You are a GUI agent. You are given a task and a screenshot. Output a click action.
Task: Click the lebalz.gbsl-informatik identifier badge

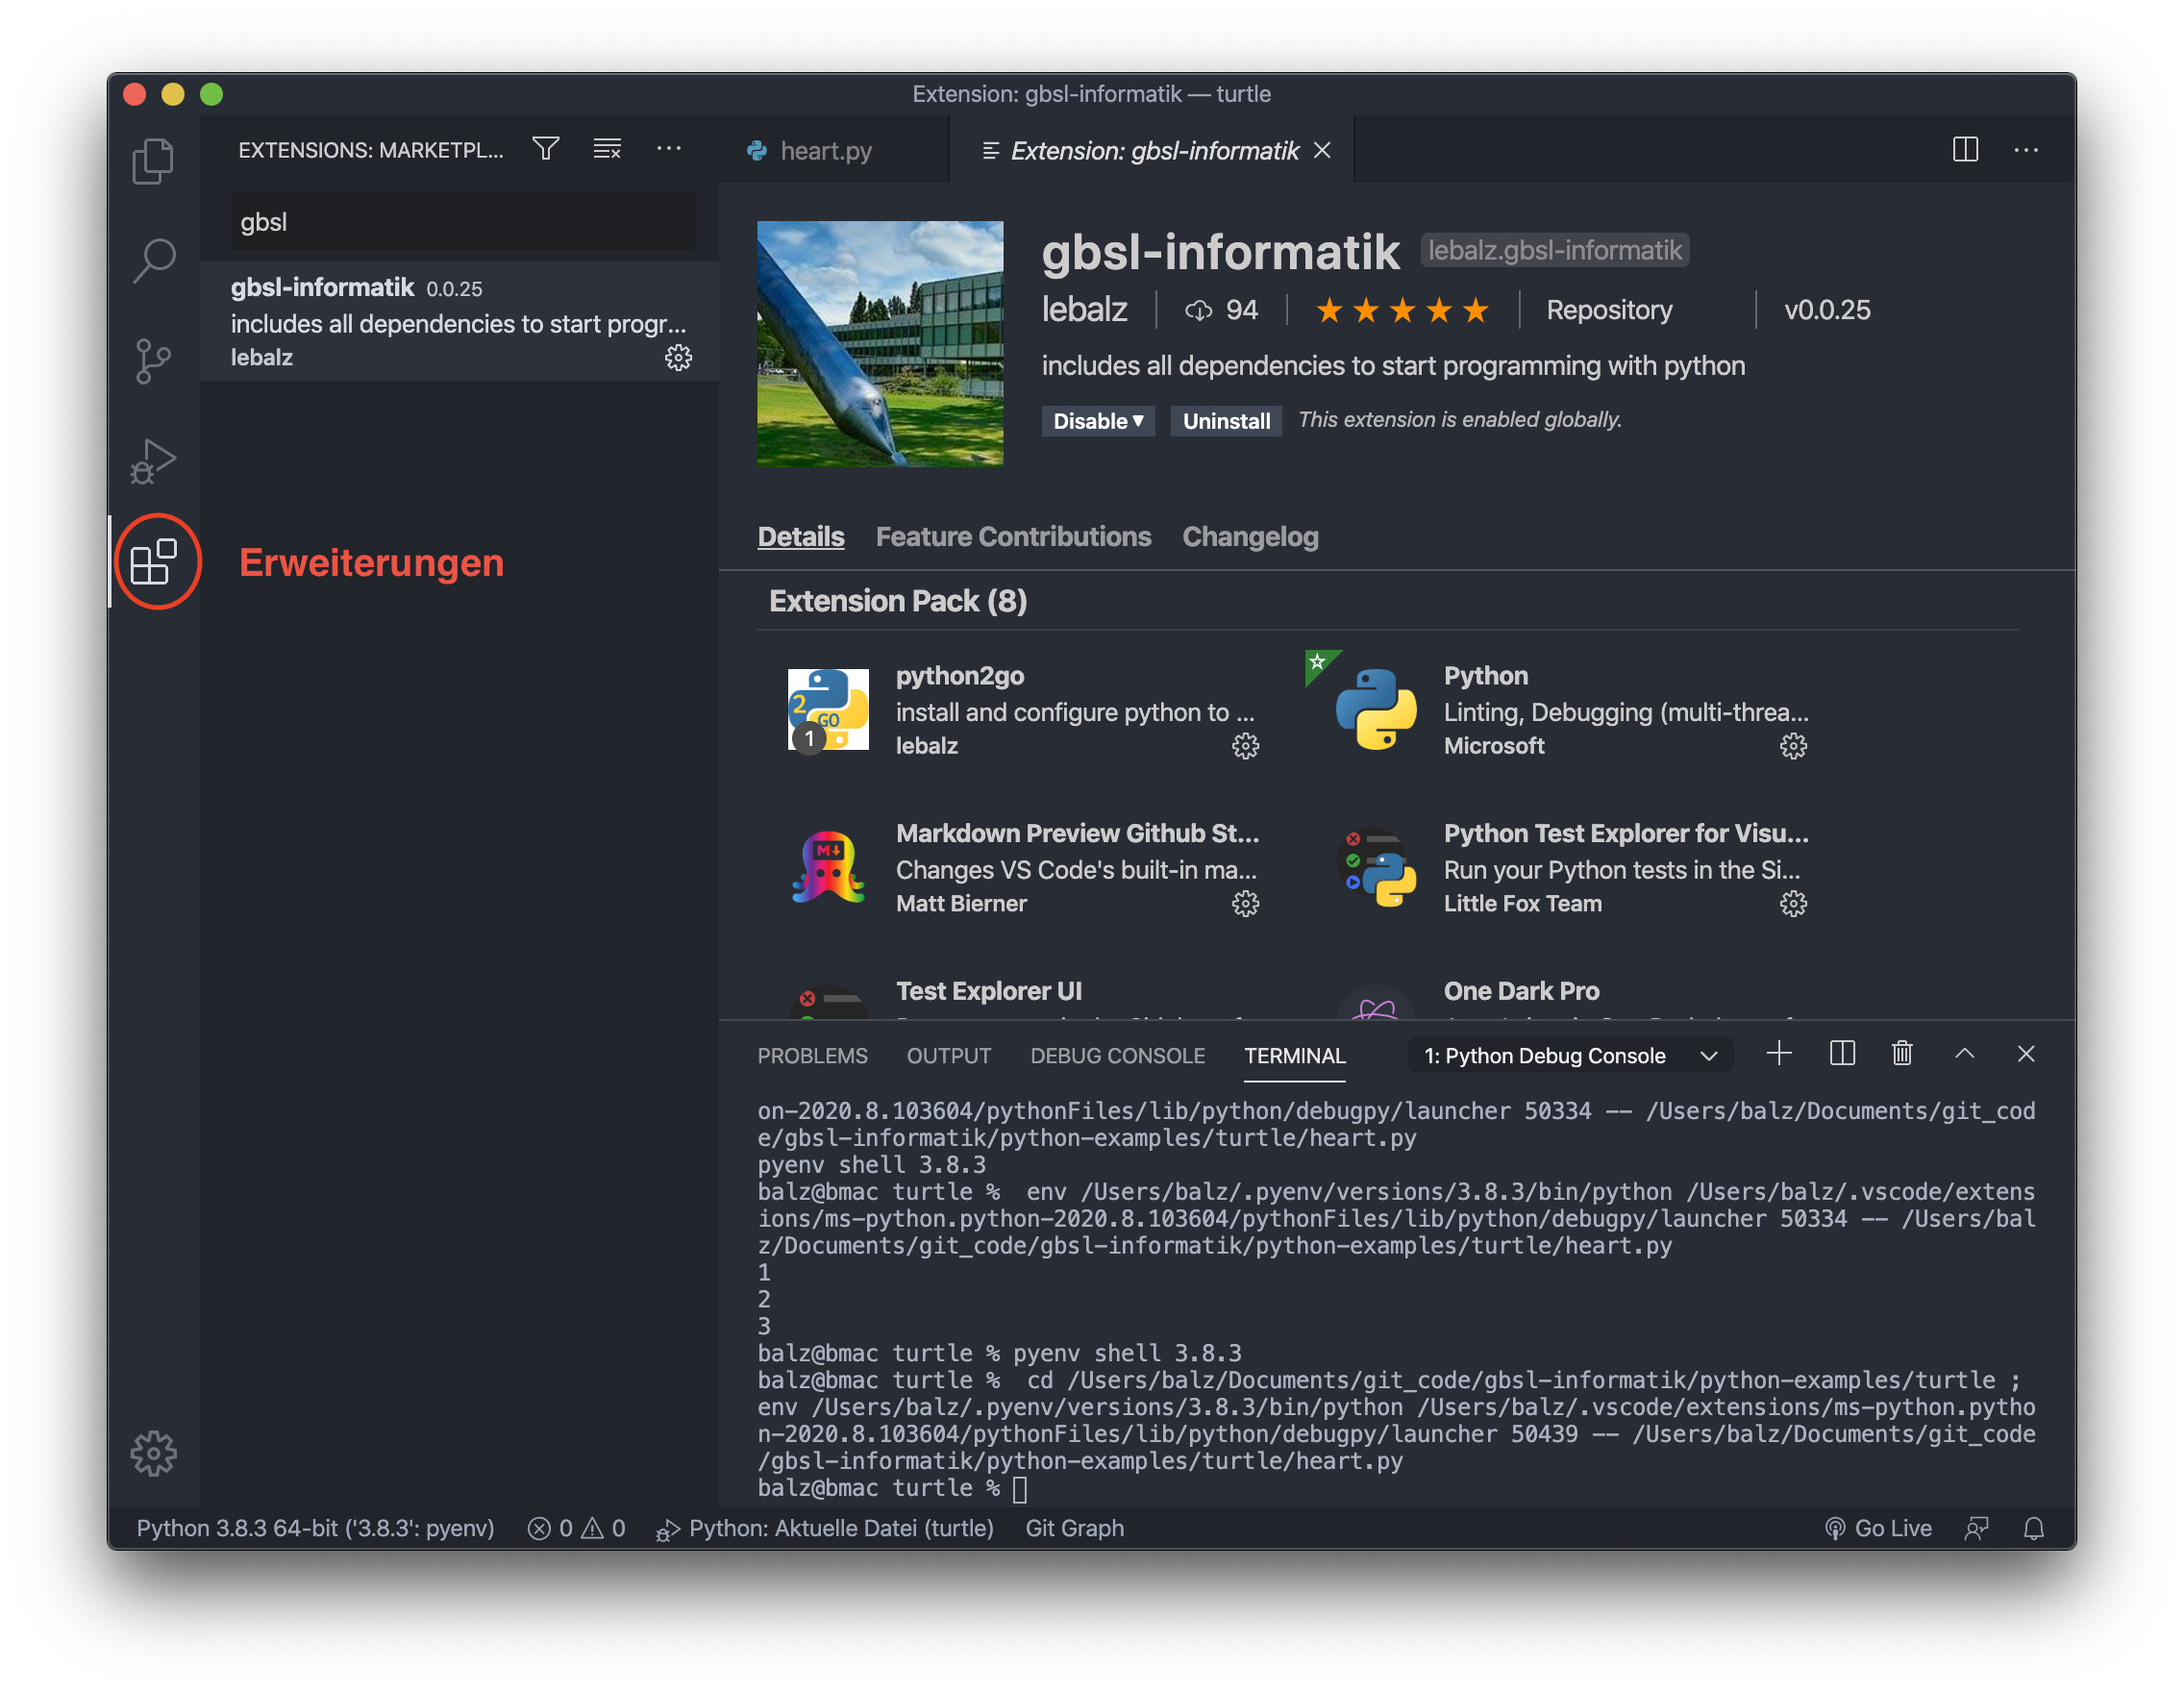(x=1555, y=250)
